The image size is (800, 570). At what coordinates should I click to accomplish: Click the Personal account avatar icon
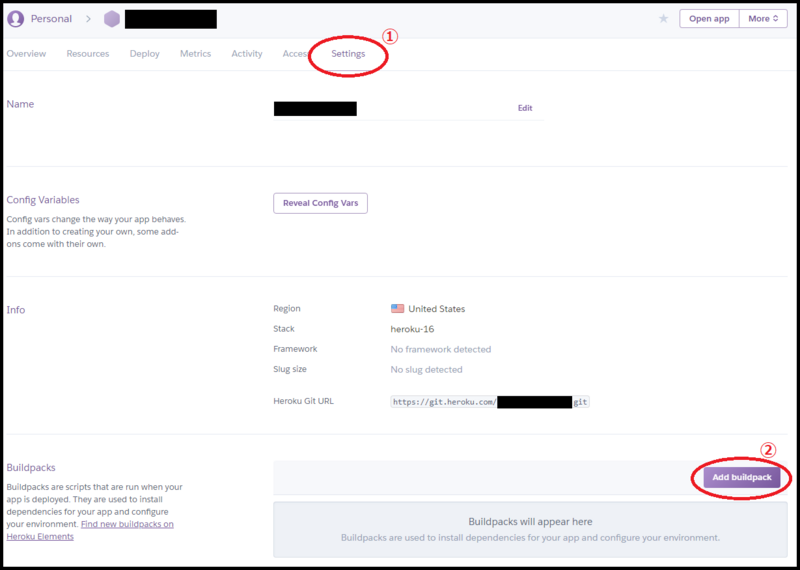pos(16,18)
